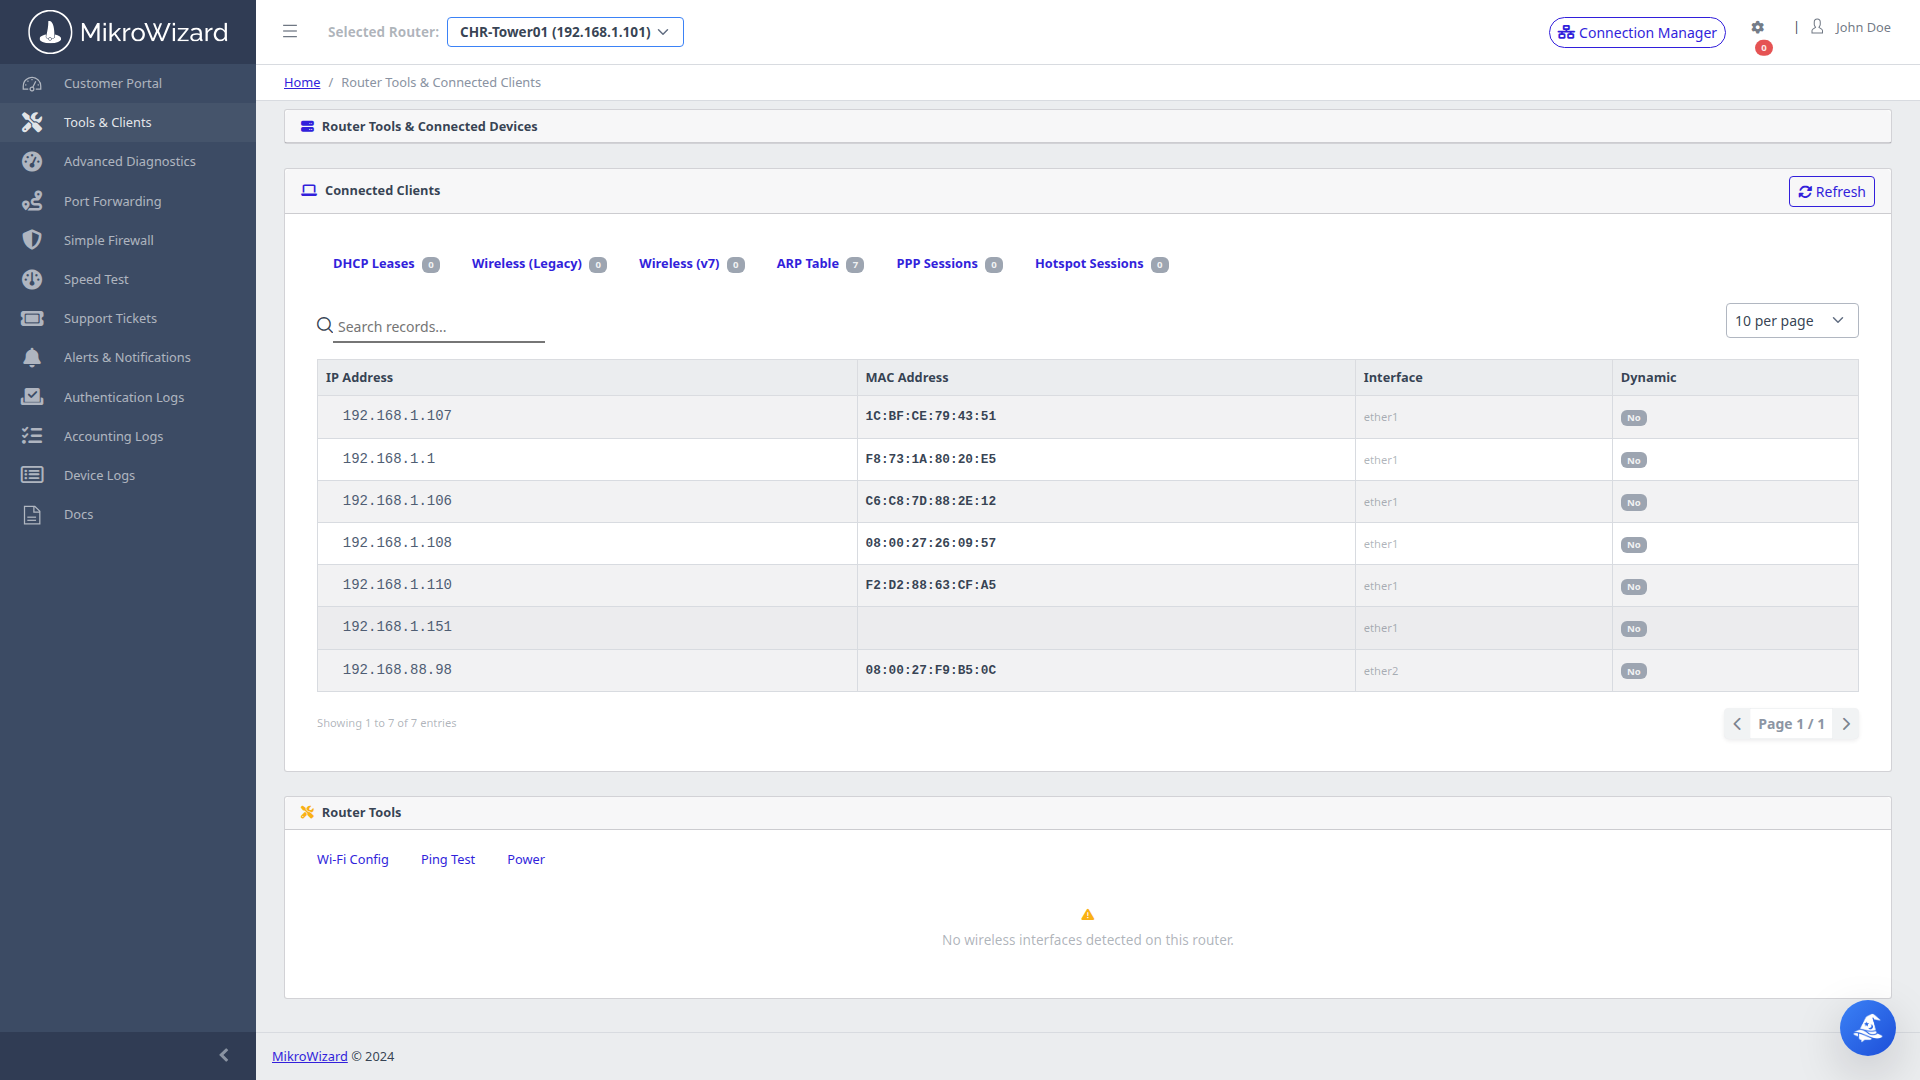Click the Router Tools crossed-tools icon
The image size is (1920, 1080).
(307, 812)
